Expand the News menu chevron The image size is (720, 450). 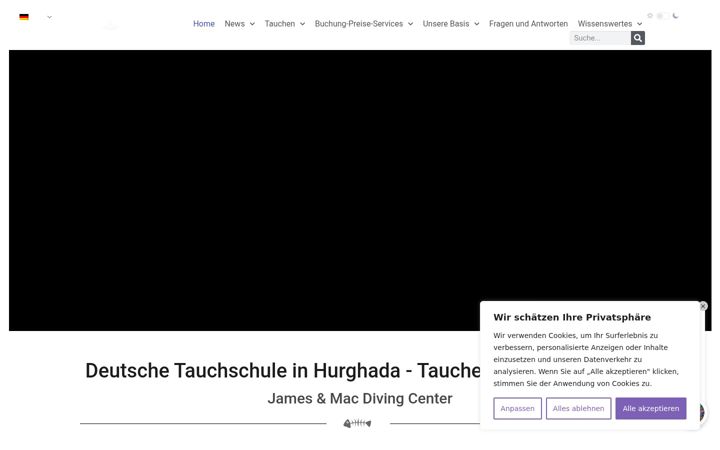(252, 24)
